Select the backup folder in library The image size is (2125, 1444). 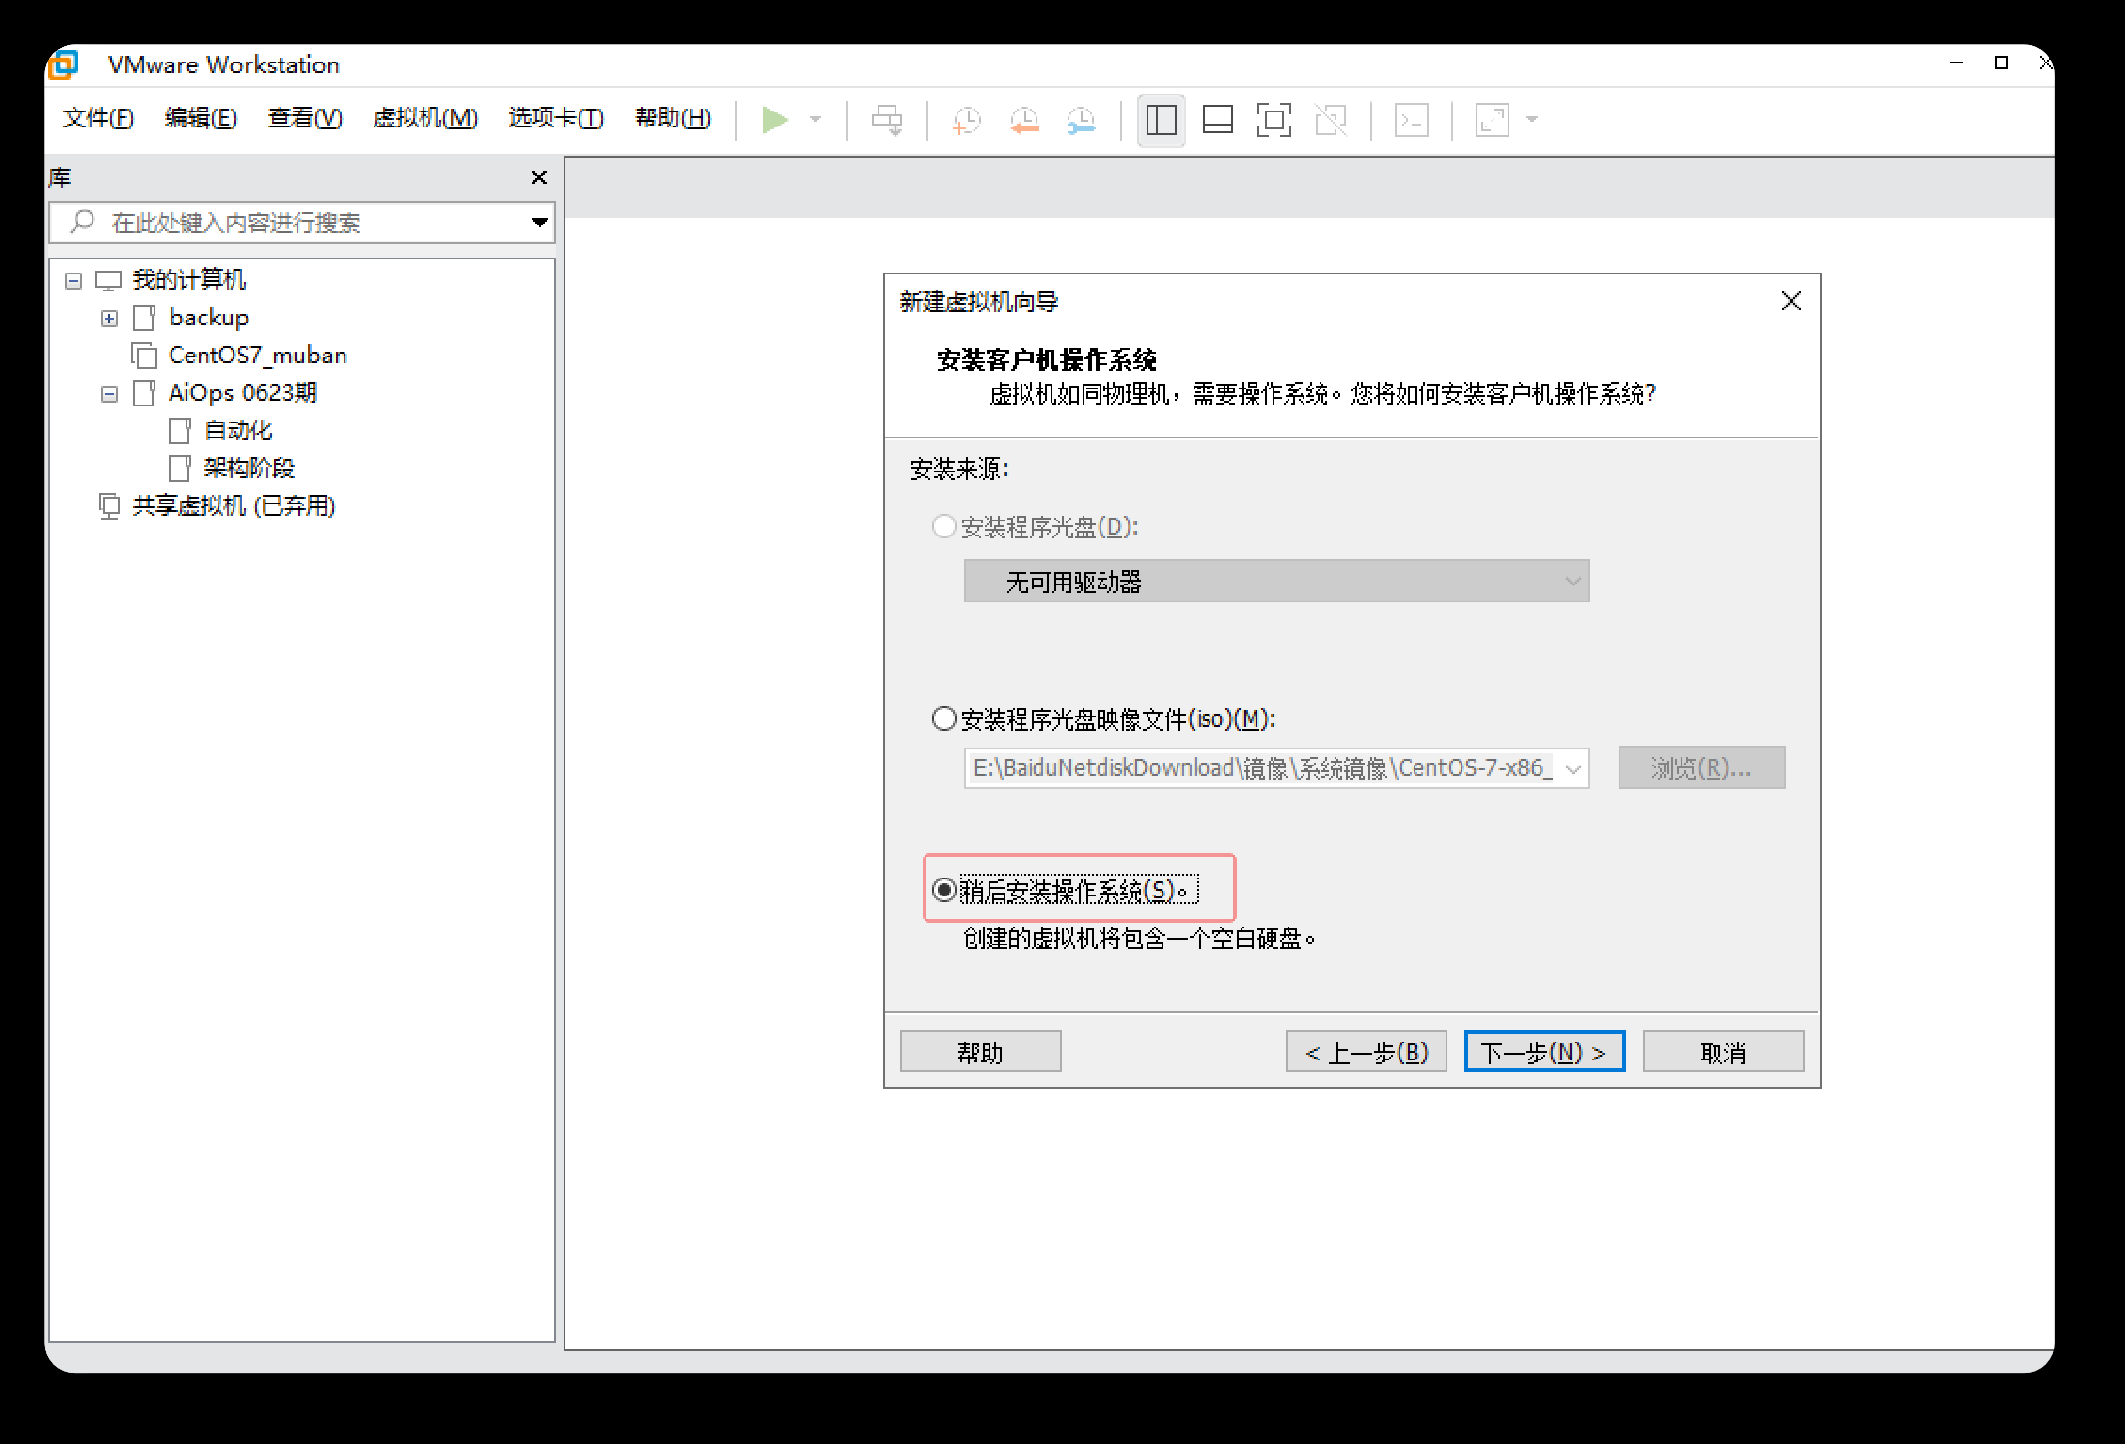(x=209, y=318)
